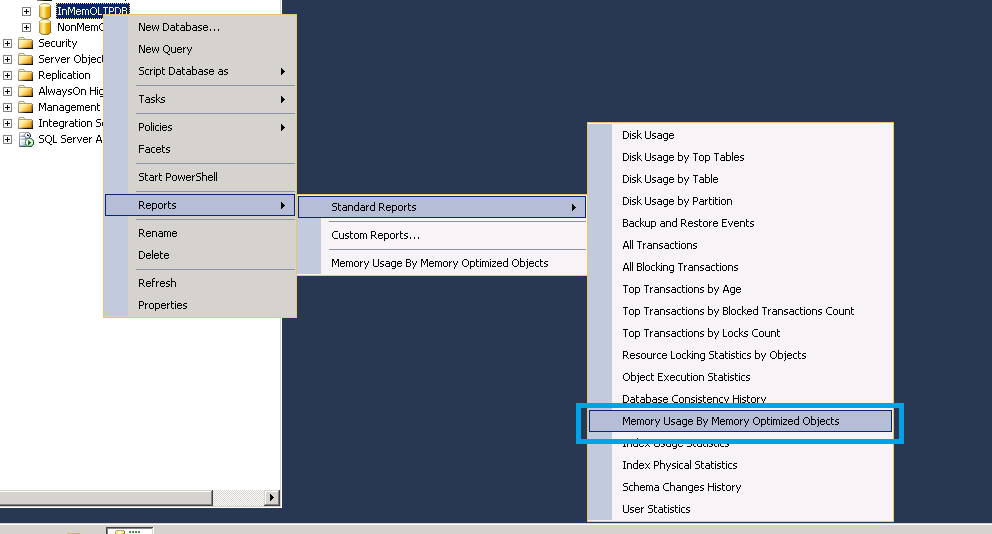
Task: Click the Management folder icon
Action: pos(25,107)
